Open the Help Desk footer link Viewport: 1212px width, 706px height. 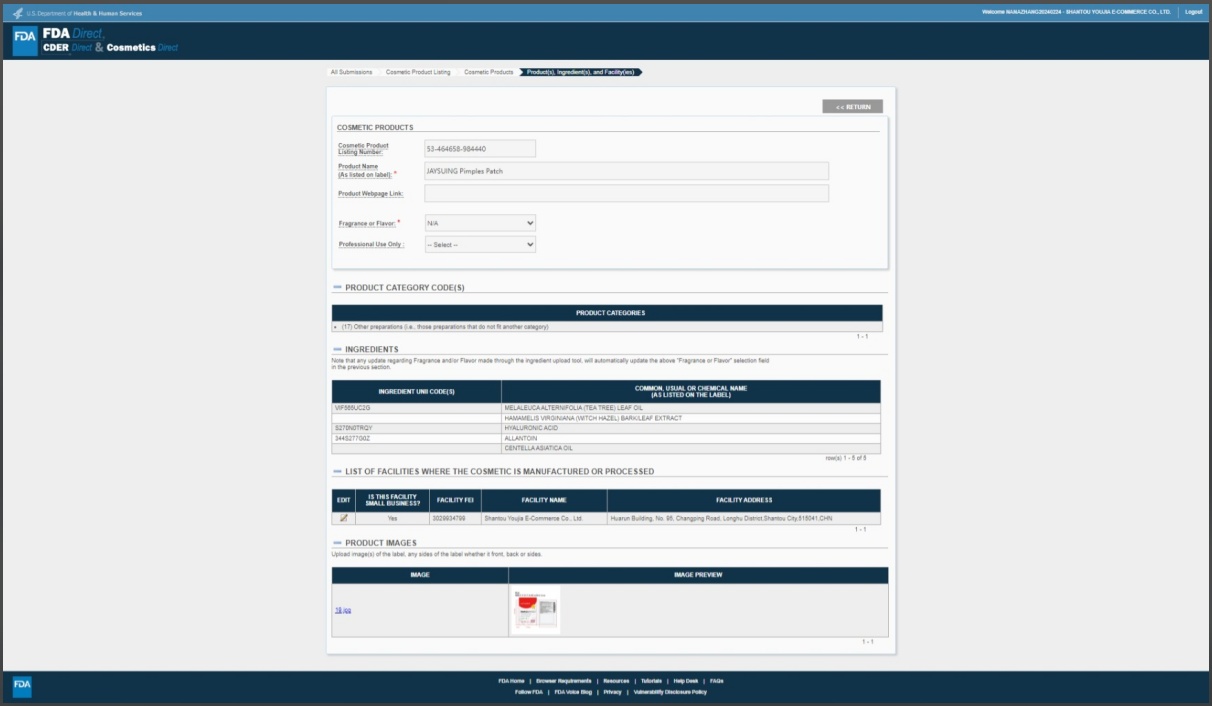click(x=685, y=681)
